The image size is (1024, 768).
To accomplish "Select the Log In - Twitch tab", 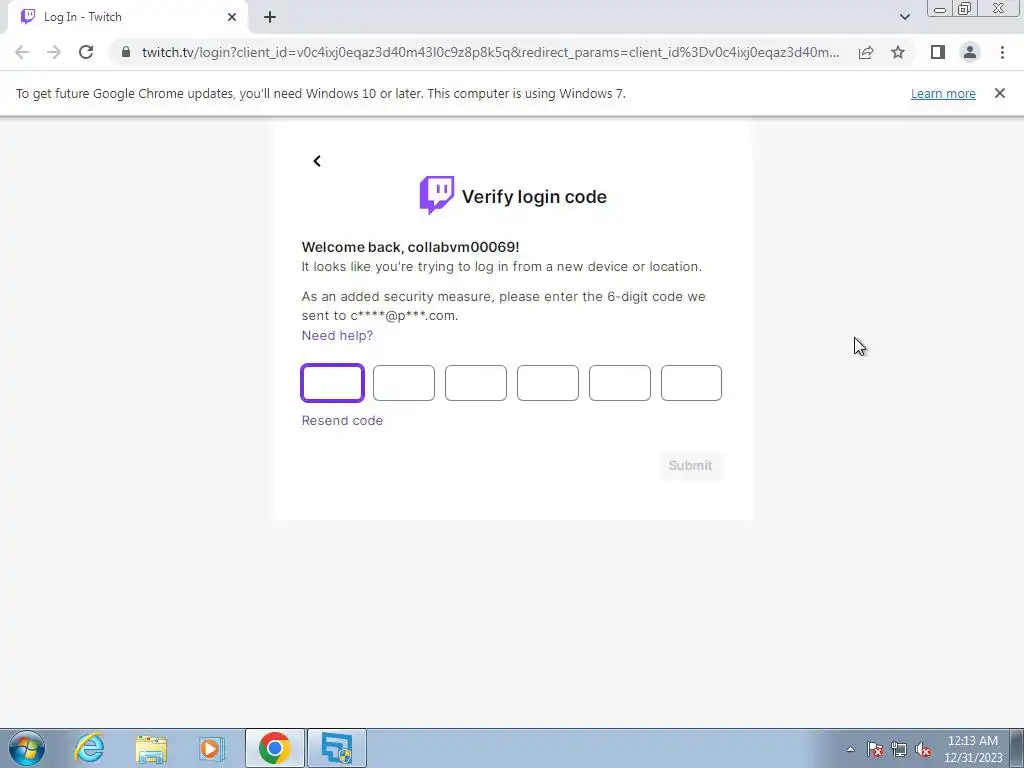I will [127, 17].
